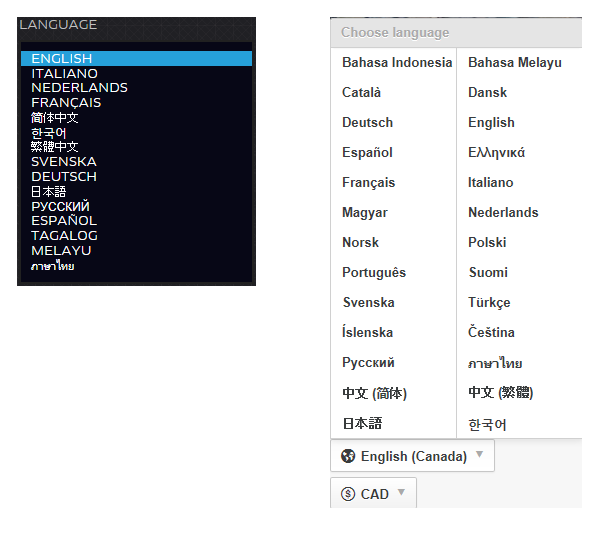Pick MELAYU from the dark language list
The height and width of the screenshot is (550, 600).
point(61,251)
